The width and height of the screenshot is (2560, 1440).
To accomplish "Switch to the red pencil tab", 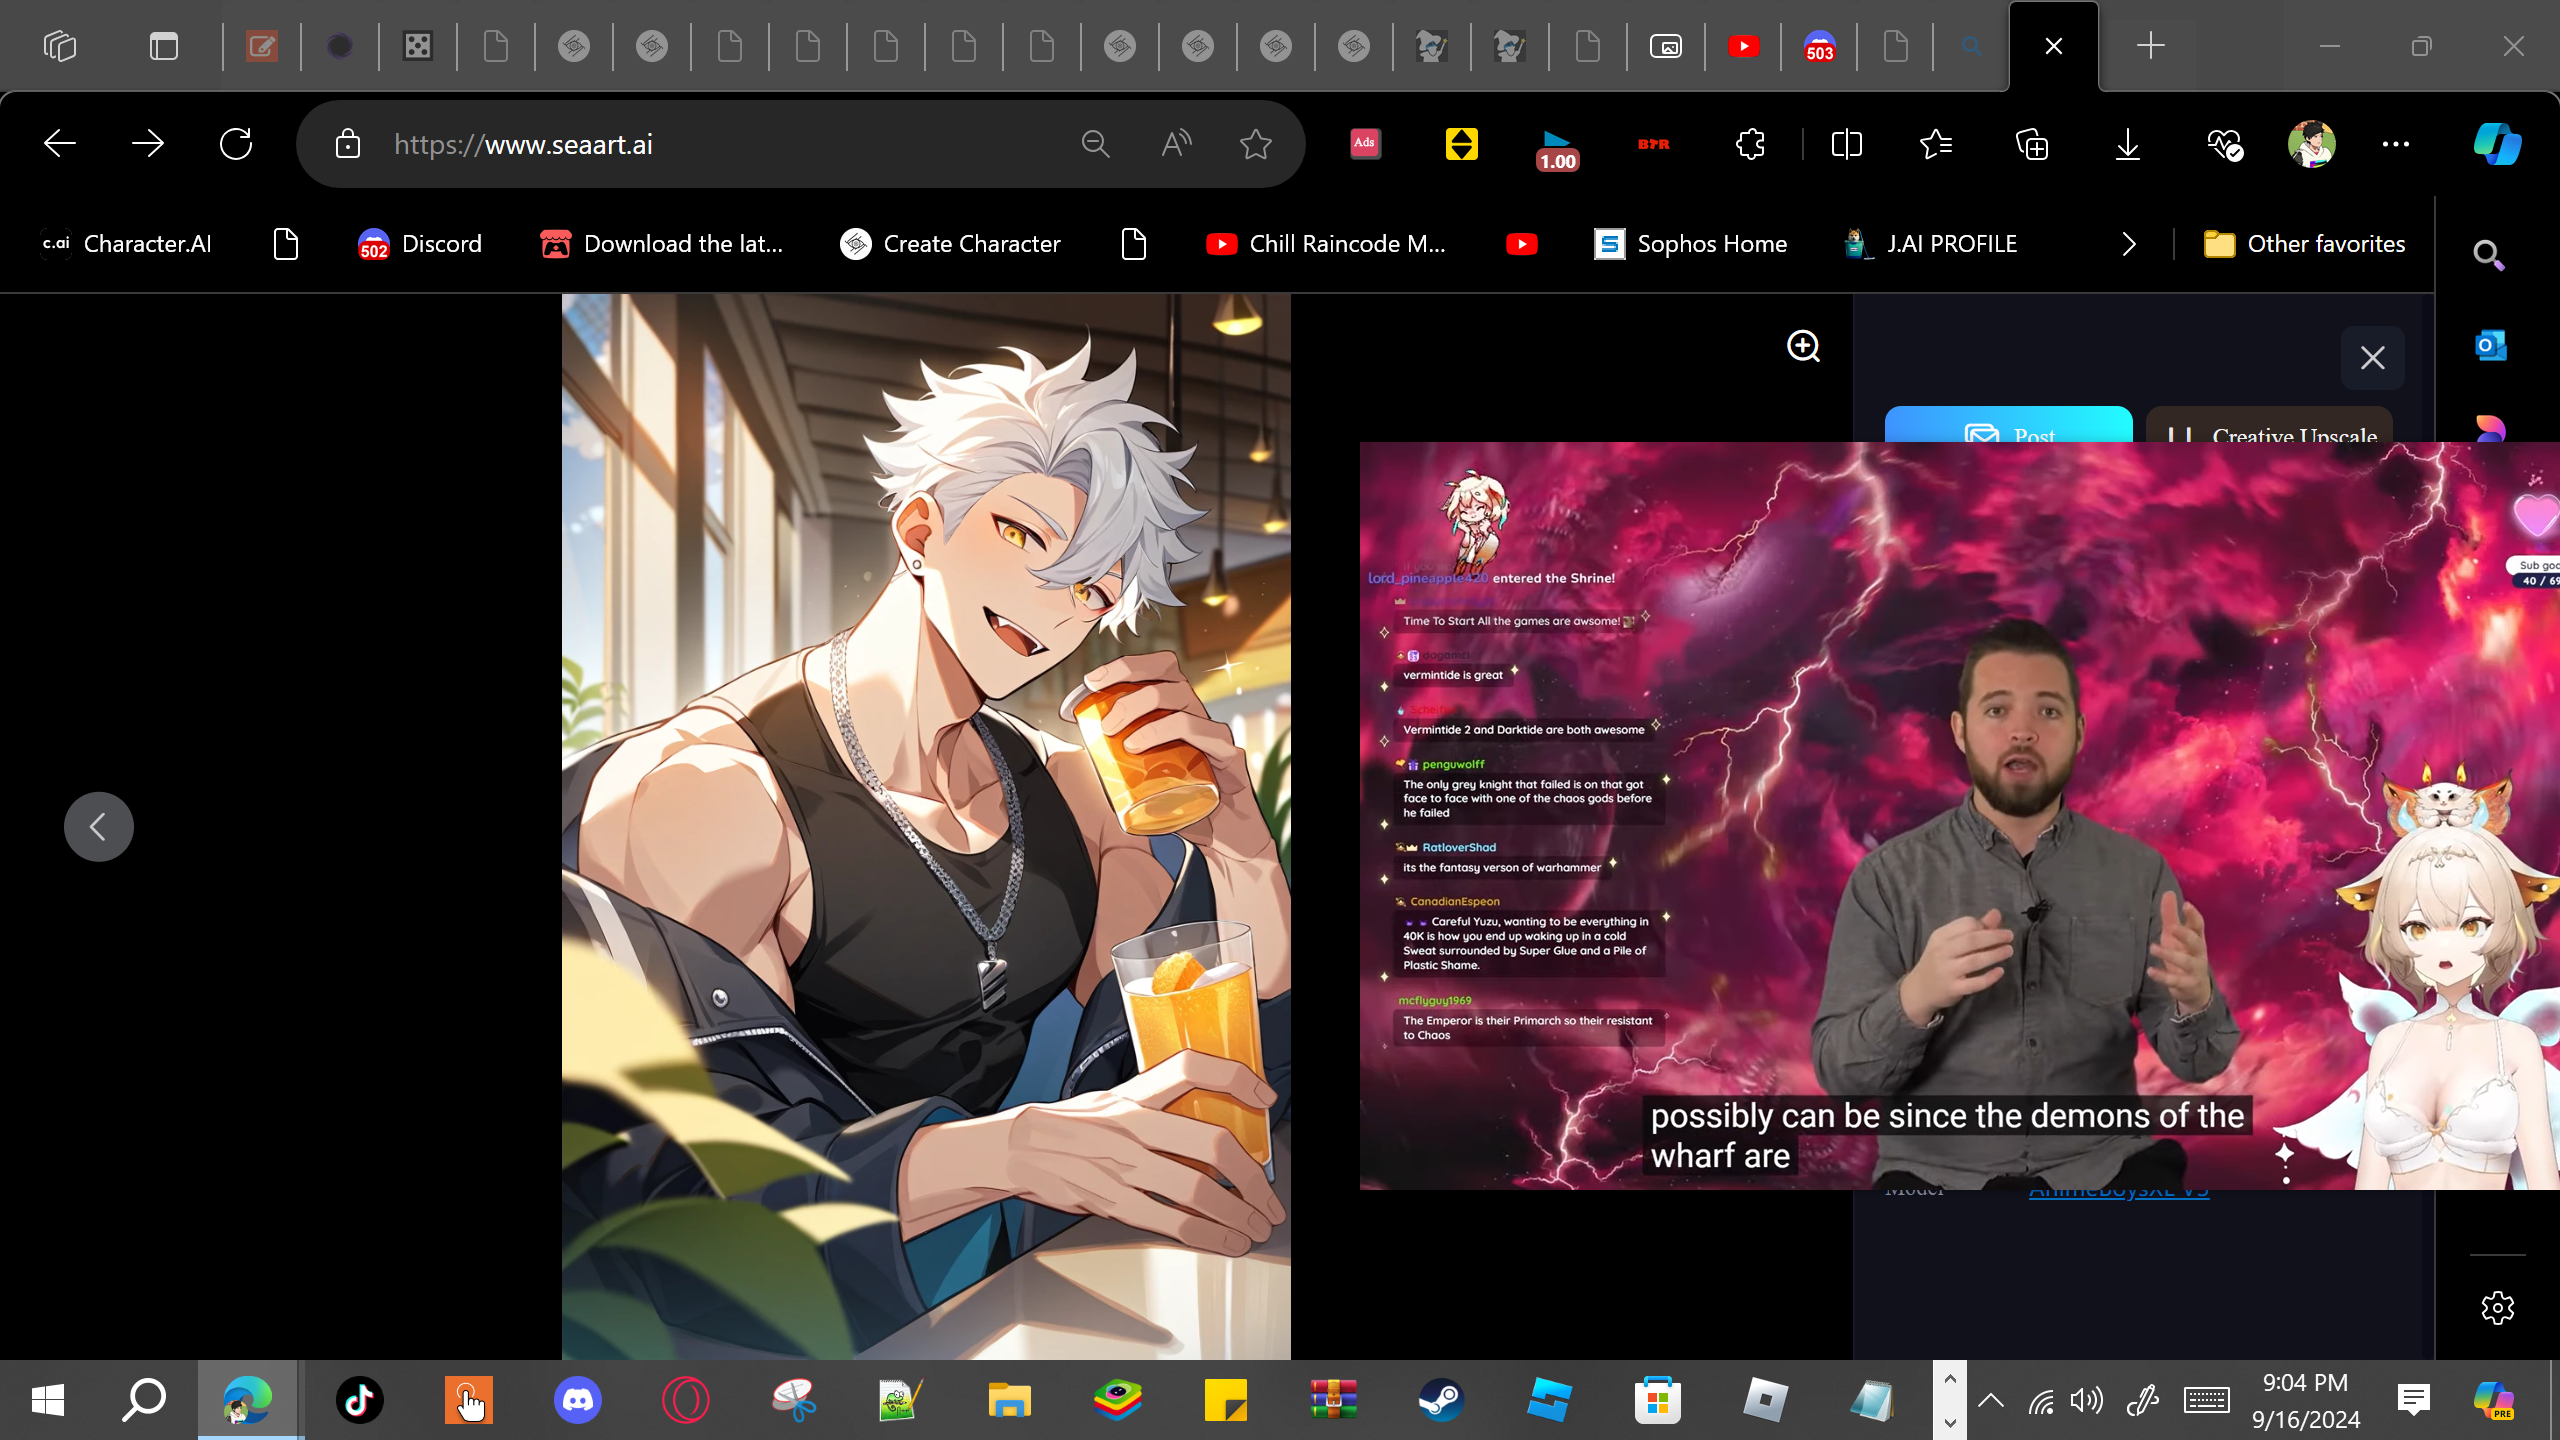I will [261, 46].
